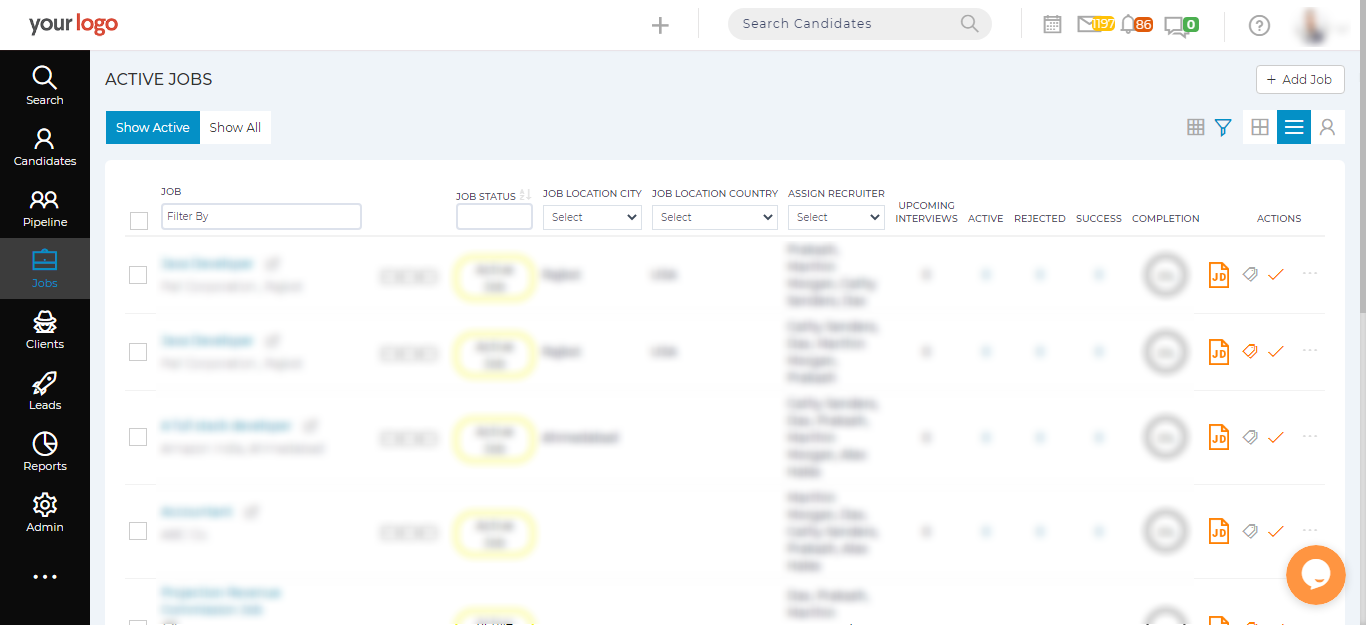Viewport: 1366px width, 625px height.
Task: Open the column chooser grid icon
Action: click(x=1196, y=127)
